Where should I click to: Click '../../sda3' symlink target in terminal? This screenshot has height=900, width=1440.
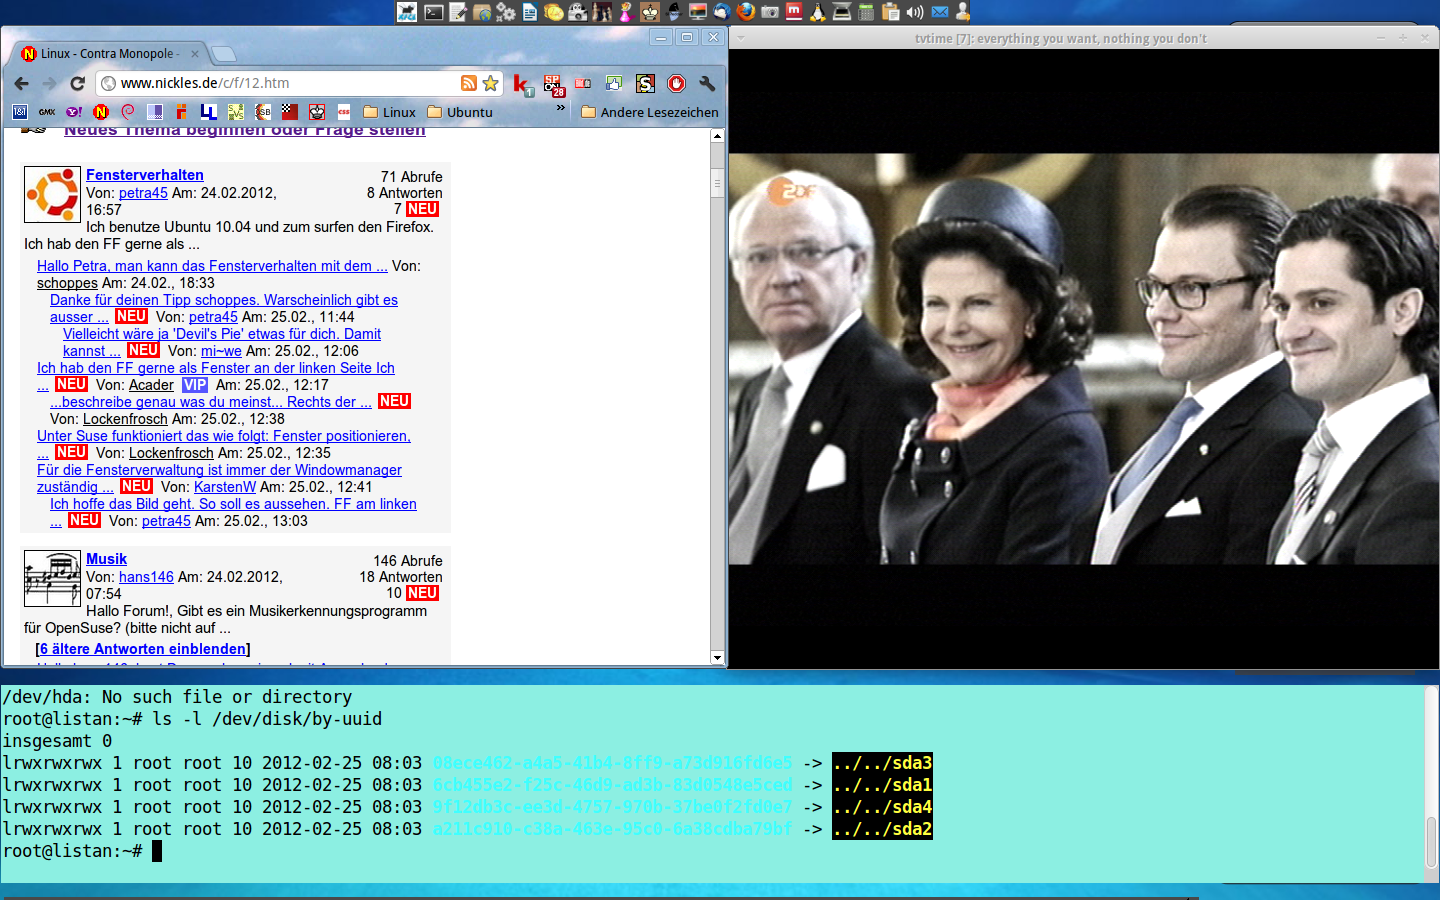pos(882,763)
